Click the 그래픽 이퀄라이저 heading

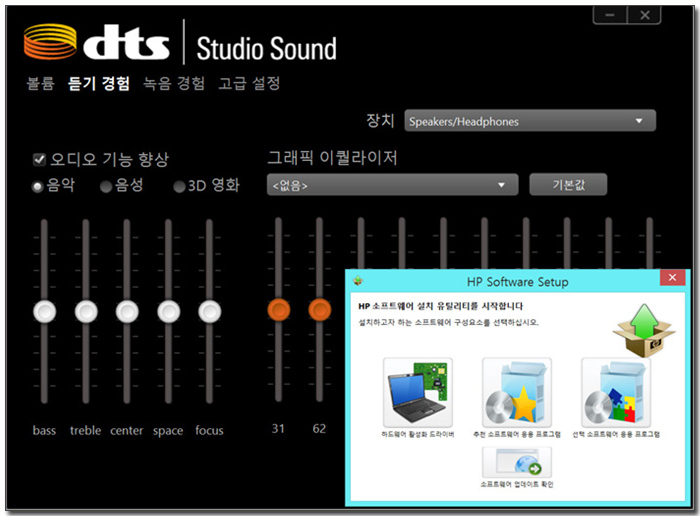pyautogui.click(x=332, y=157)
